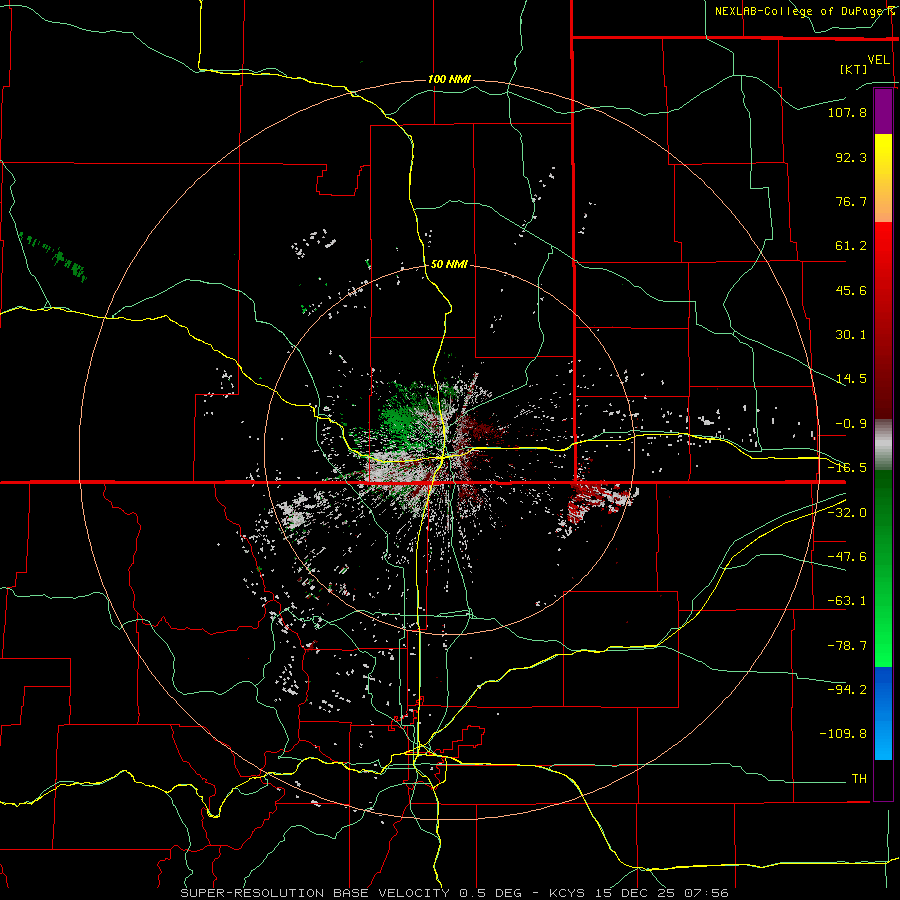Click the blue segment of color bar
The image size is (900, 900).
click(x=883, y=713)
